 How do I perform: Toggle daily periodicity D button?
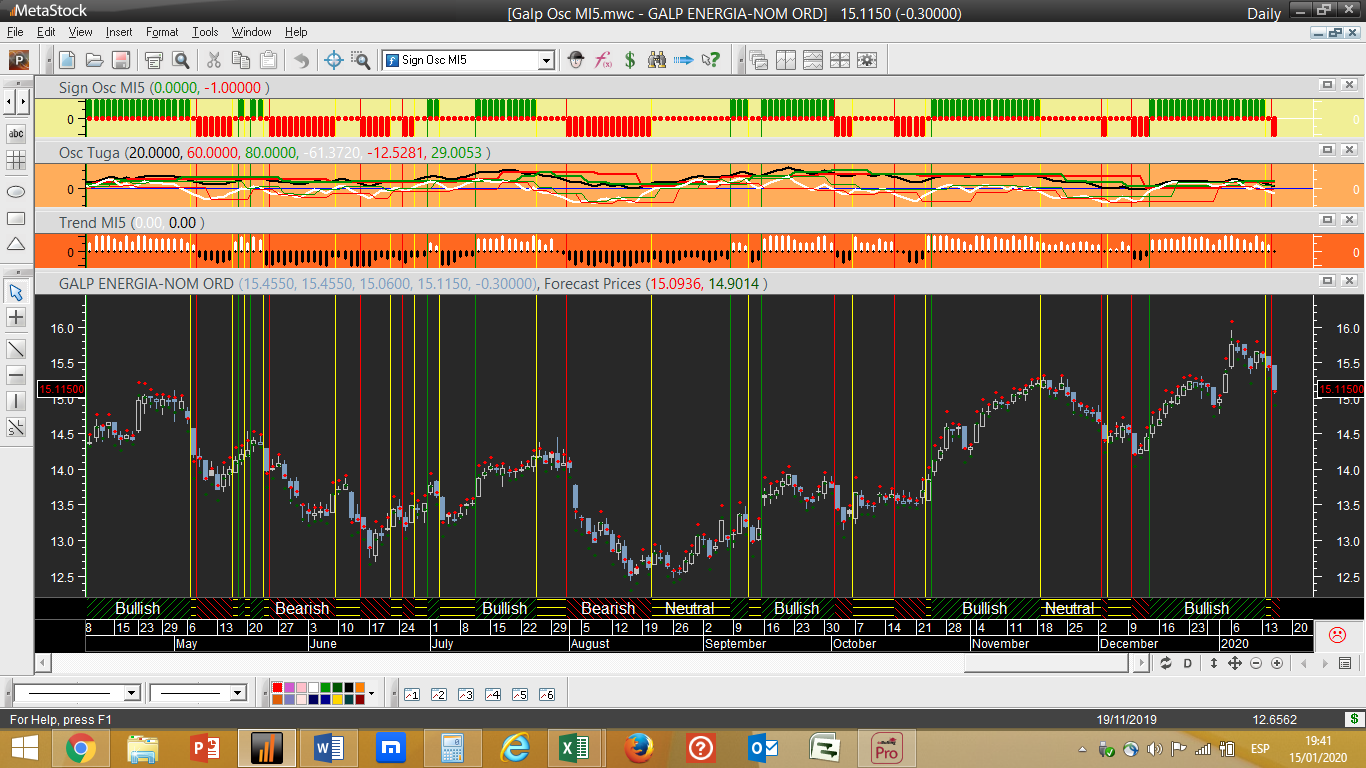pos(1188,663)
